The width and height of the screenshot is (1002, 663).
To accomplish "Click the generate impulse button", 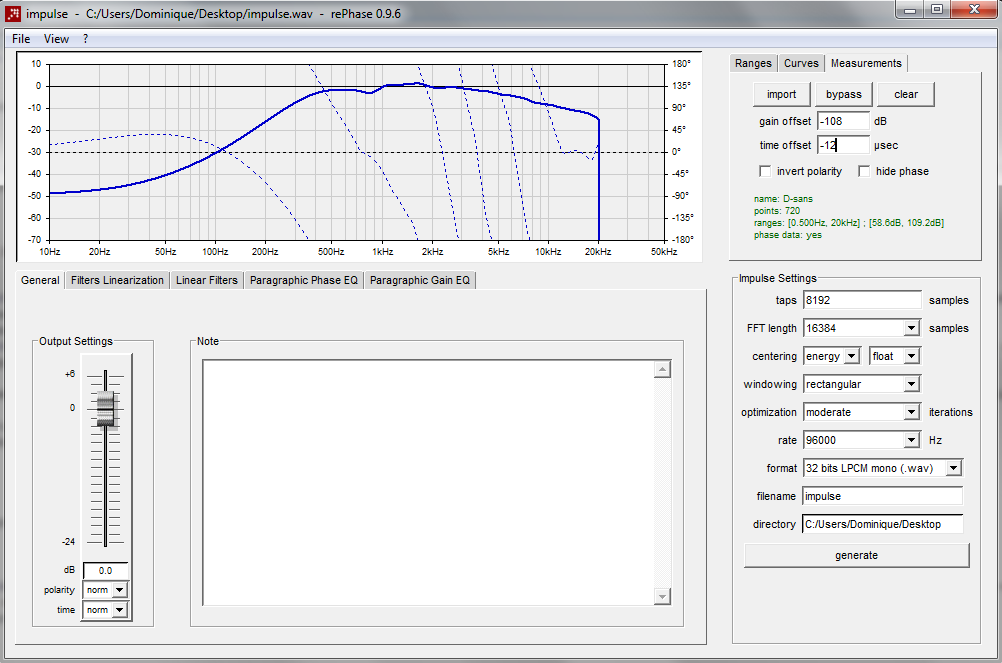I will [856, 556].
